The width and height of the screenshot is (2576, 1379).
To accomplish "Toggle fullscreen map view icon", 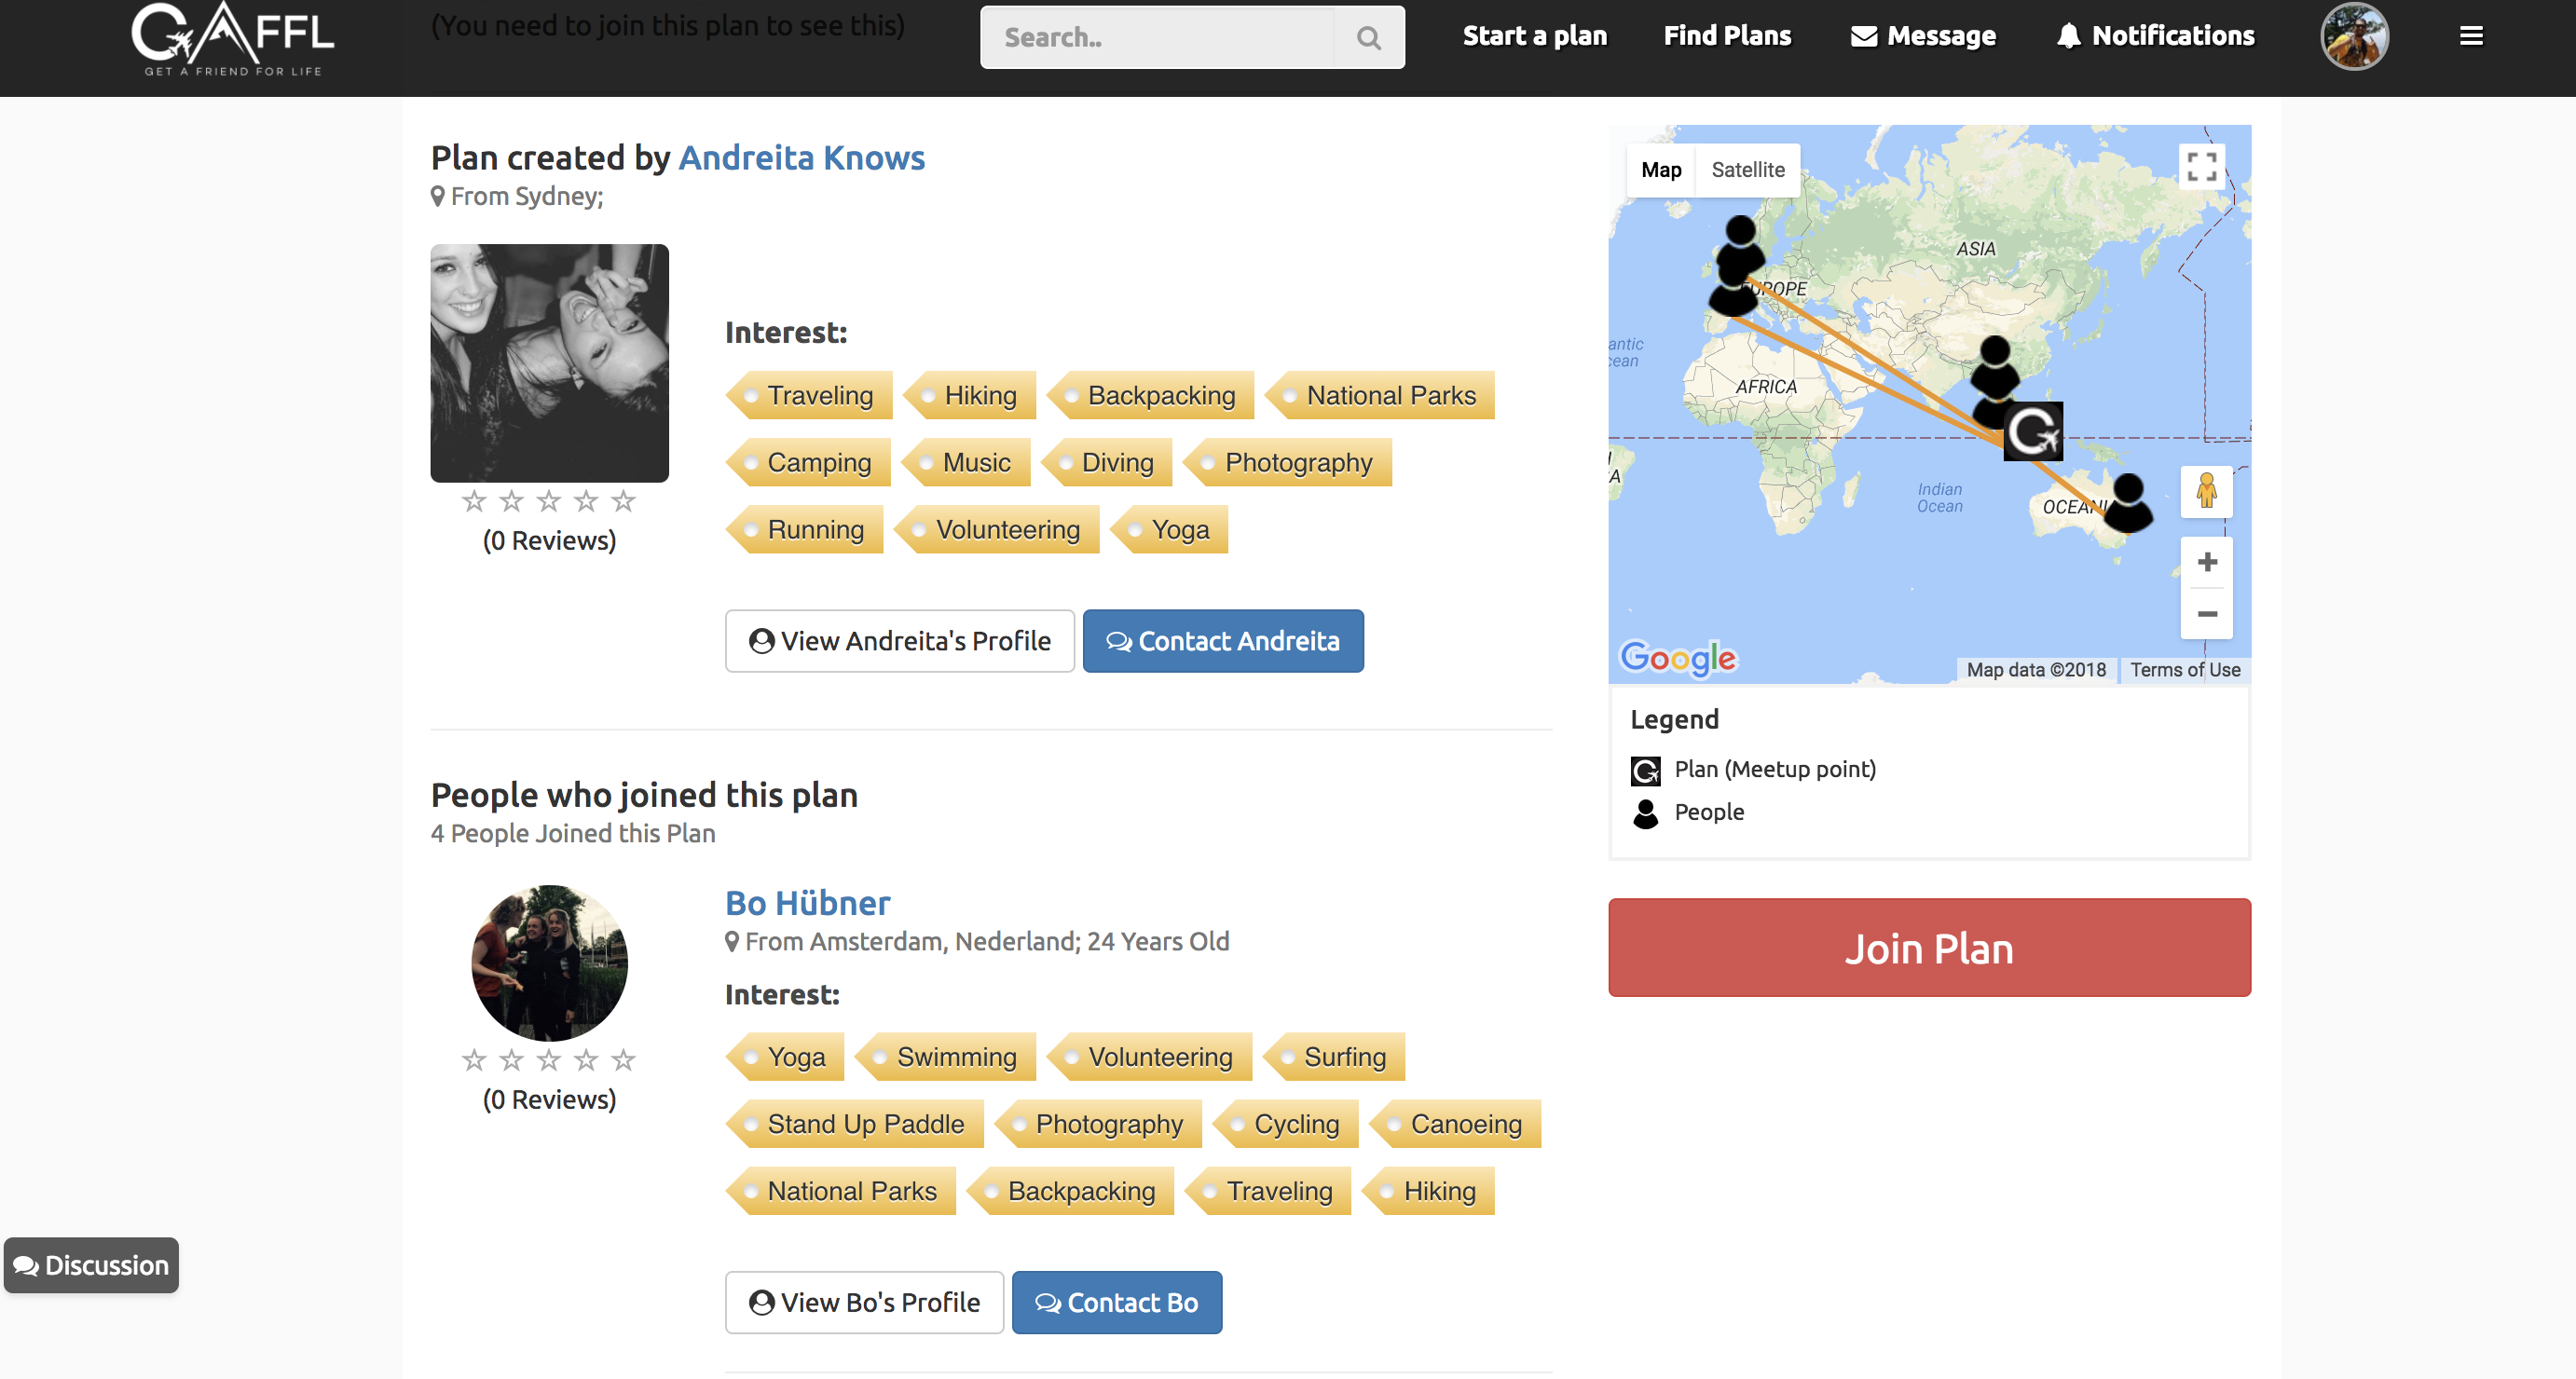I will pos(2202,167).
